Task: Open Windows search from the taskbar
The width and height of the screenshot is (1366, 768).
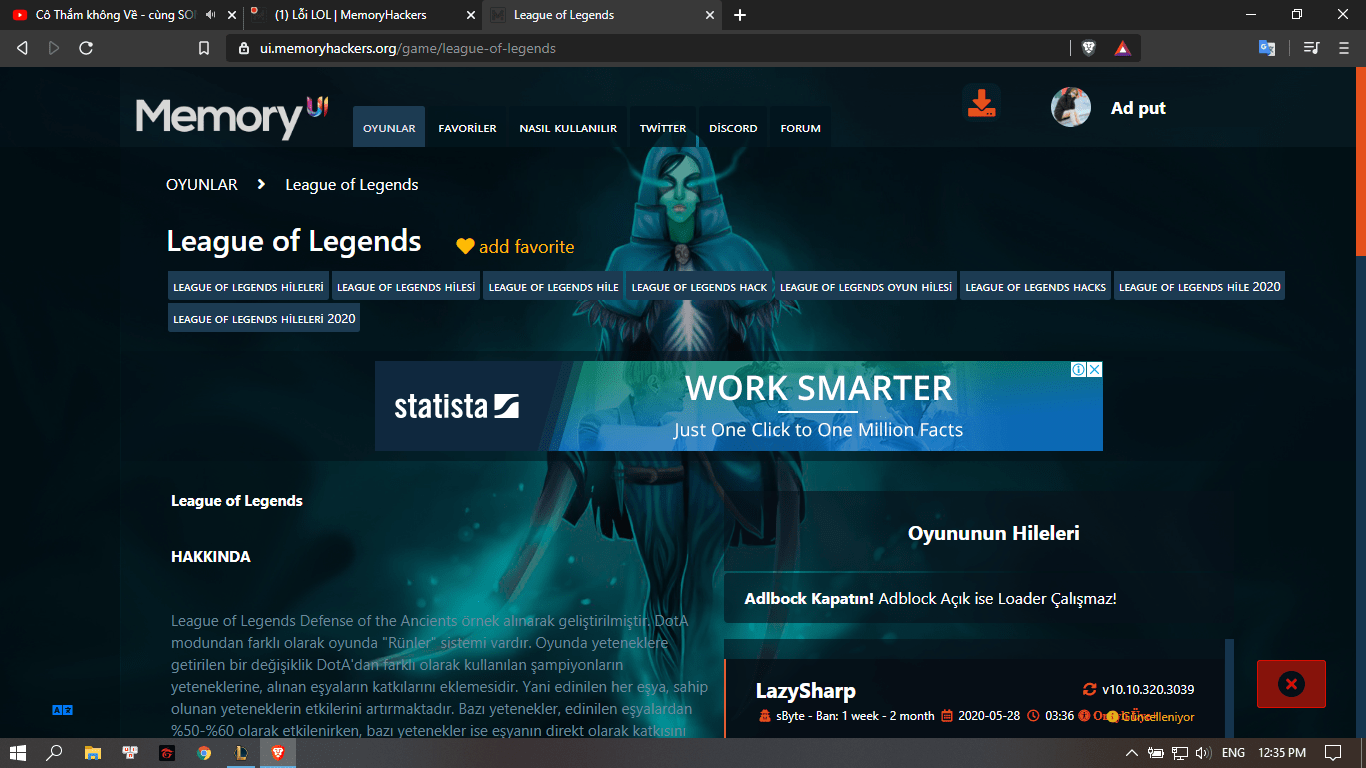Action: [x=55, y=752]
